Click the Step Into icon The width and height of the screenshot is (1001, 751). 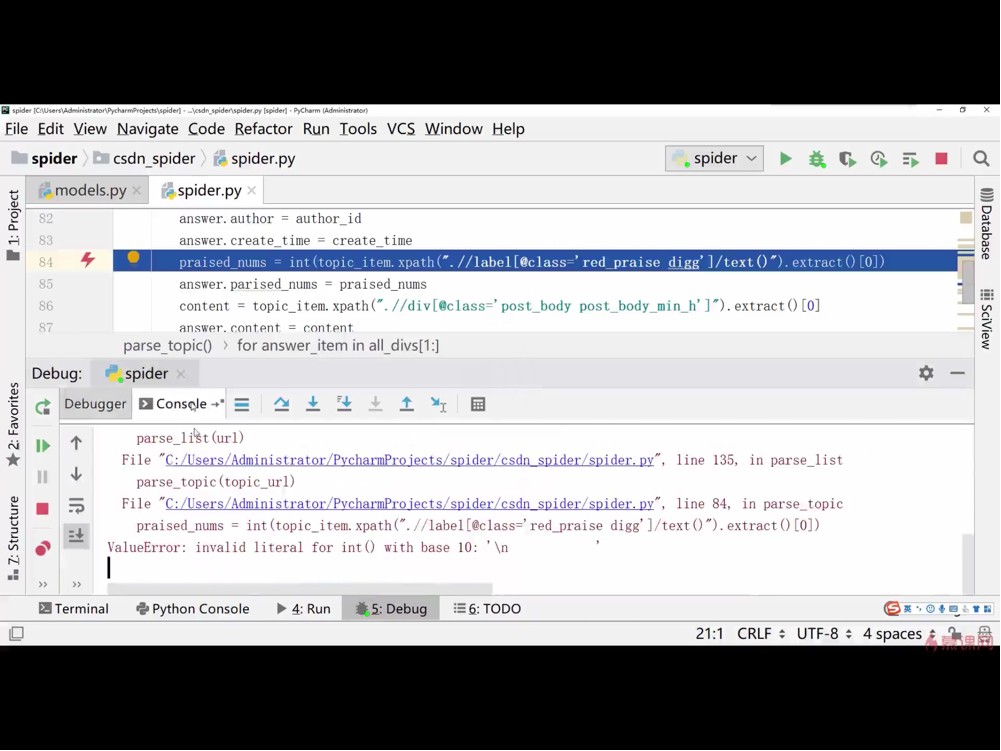(x=313, y=404)
